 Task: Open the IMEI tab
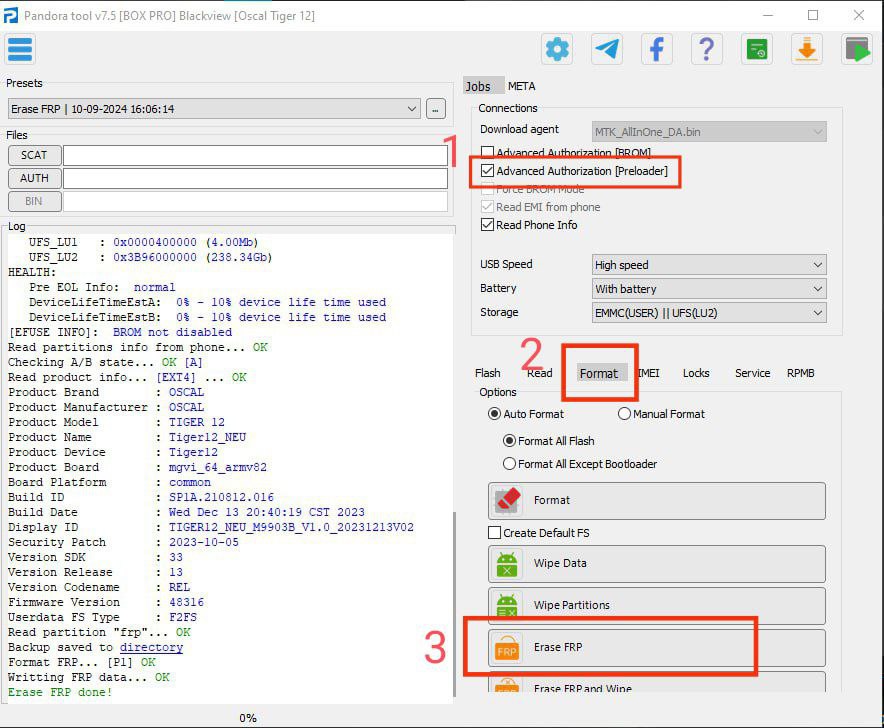click(x=648, y=373)
